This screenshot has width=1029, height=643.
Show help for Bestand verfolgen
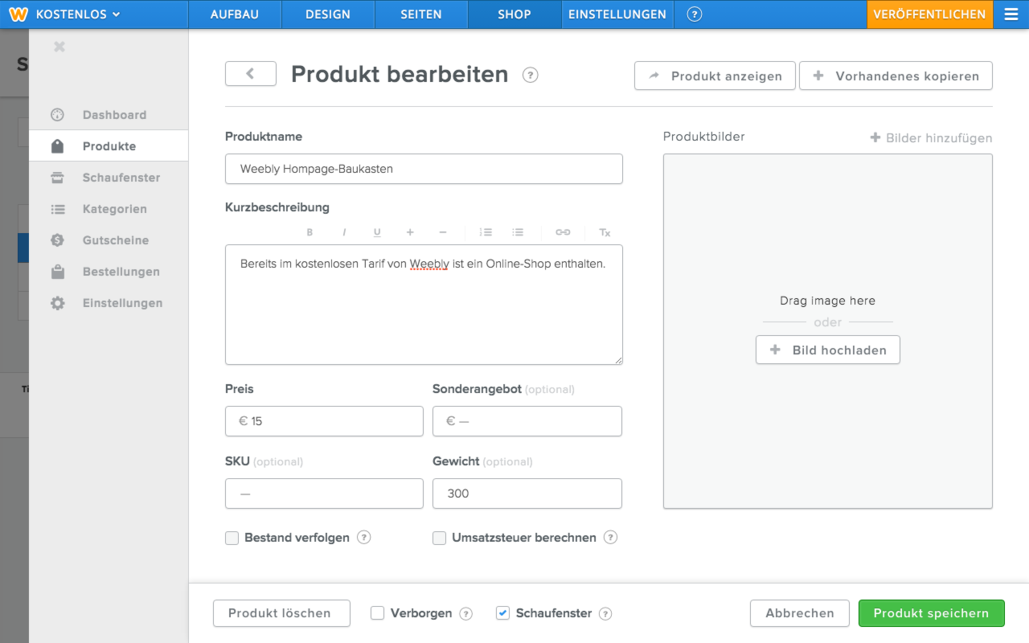click(364, 537)
